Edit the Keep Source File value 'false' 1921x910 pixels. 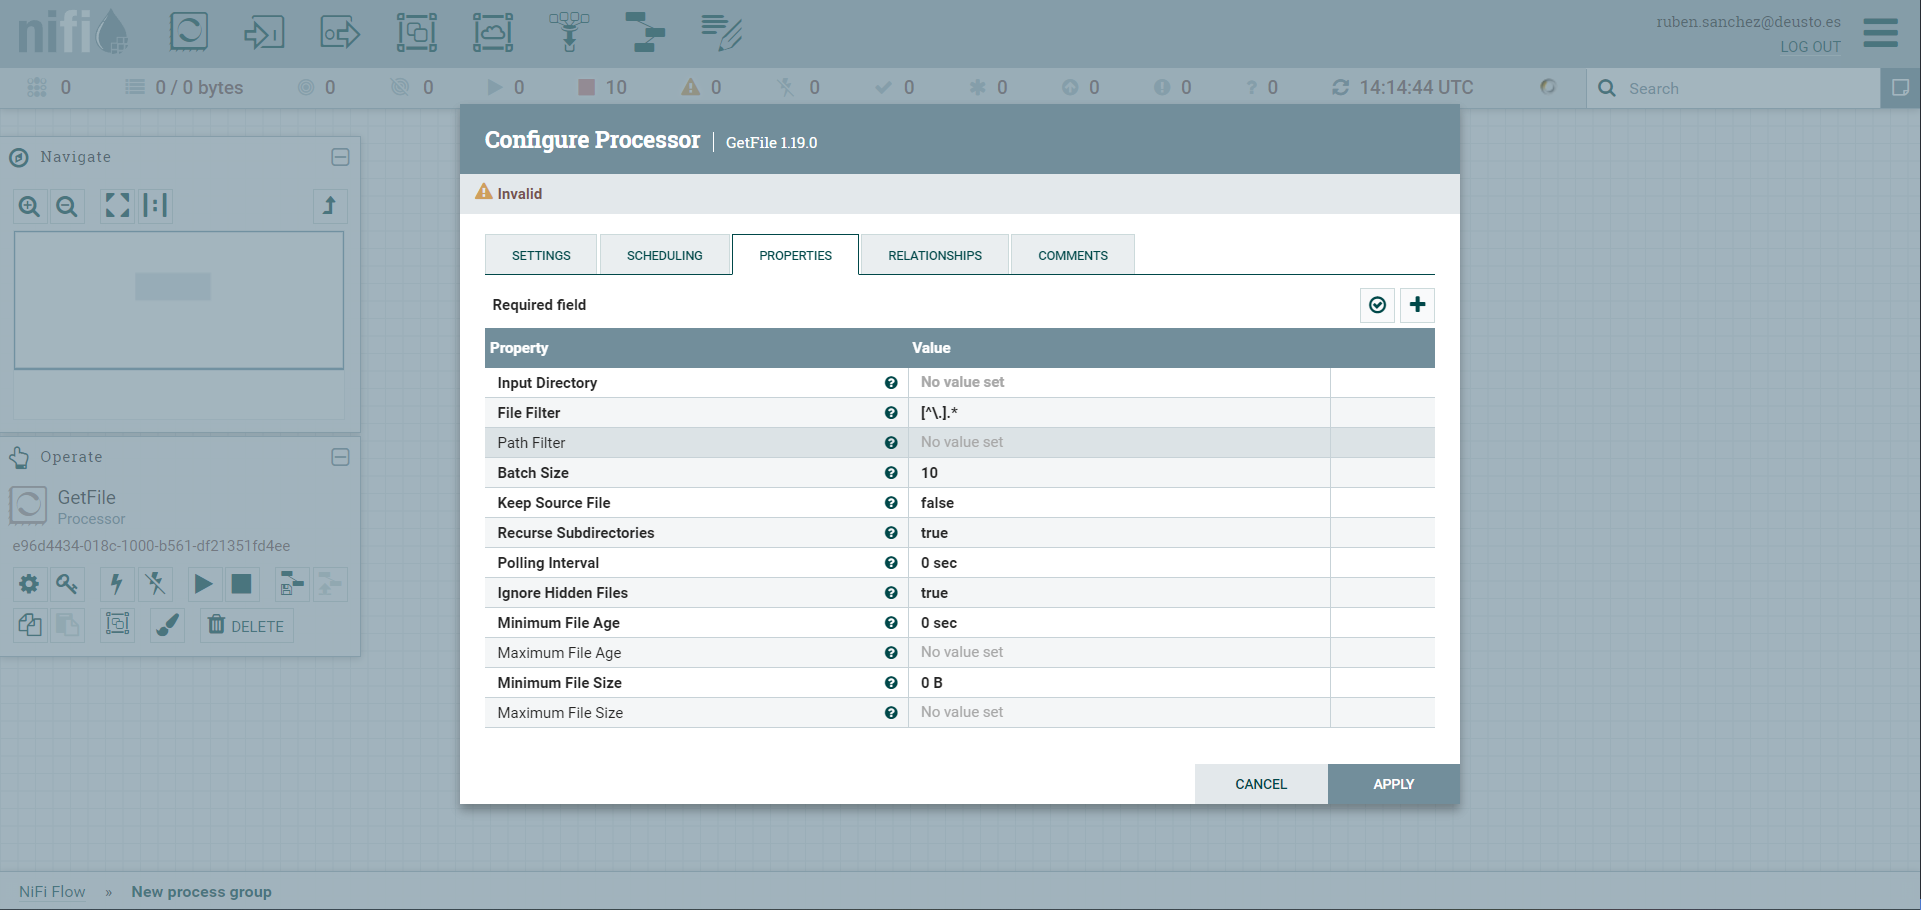pos(1119,503)
